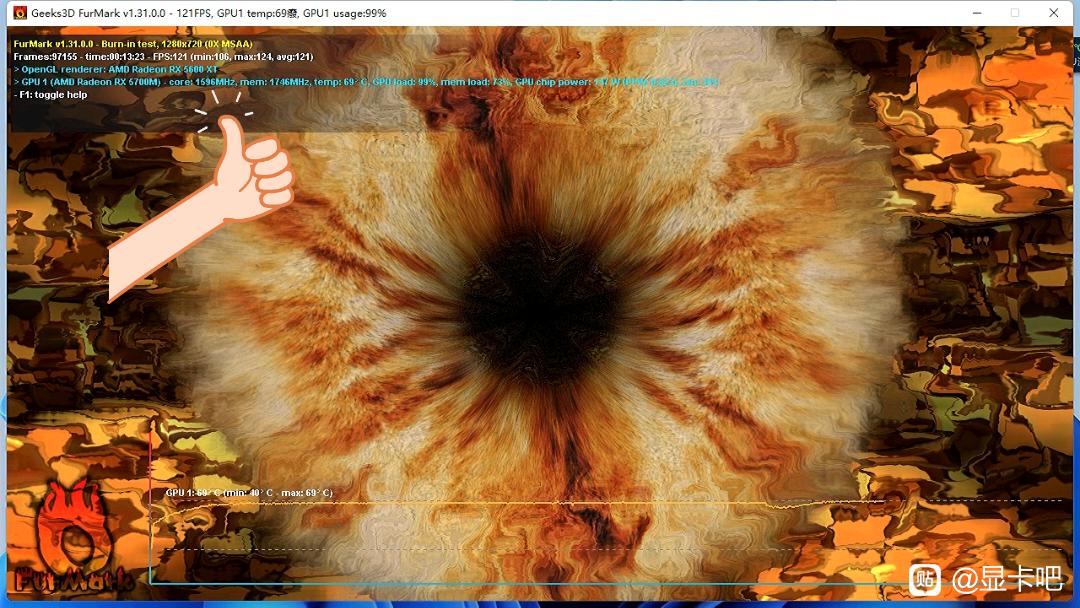
Task: Click the Geeks3D FurMark title bar text
Action: pyautogui.click(x=209, y=13)
